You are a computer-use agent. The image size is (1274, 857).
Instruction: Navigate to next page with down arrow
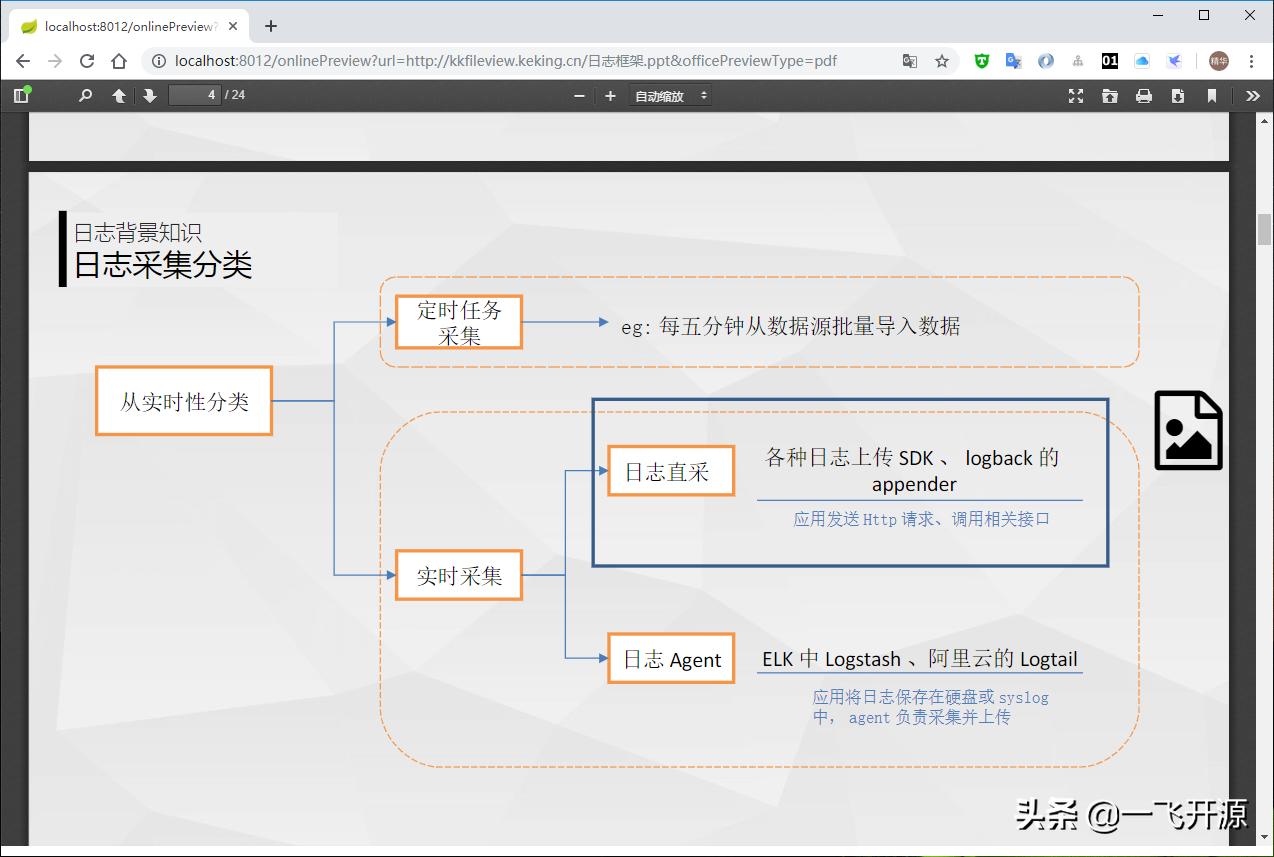[148, 96]
